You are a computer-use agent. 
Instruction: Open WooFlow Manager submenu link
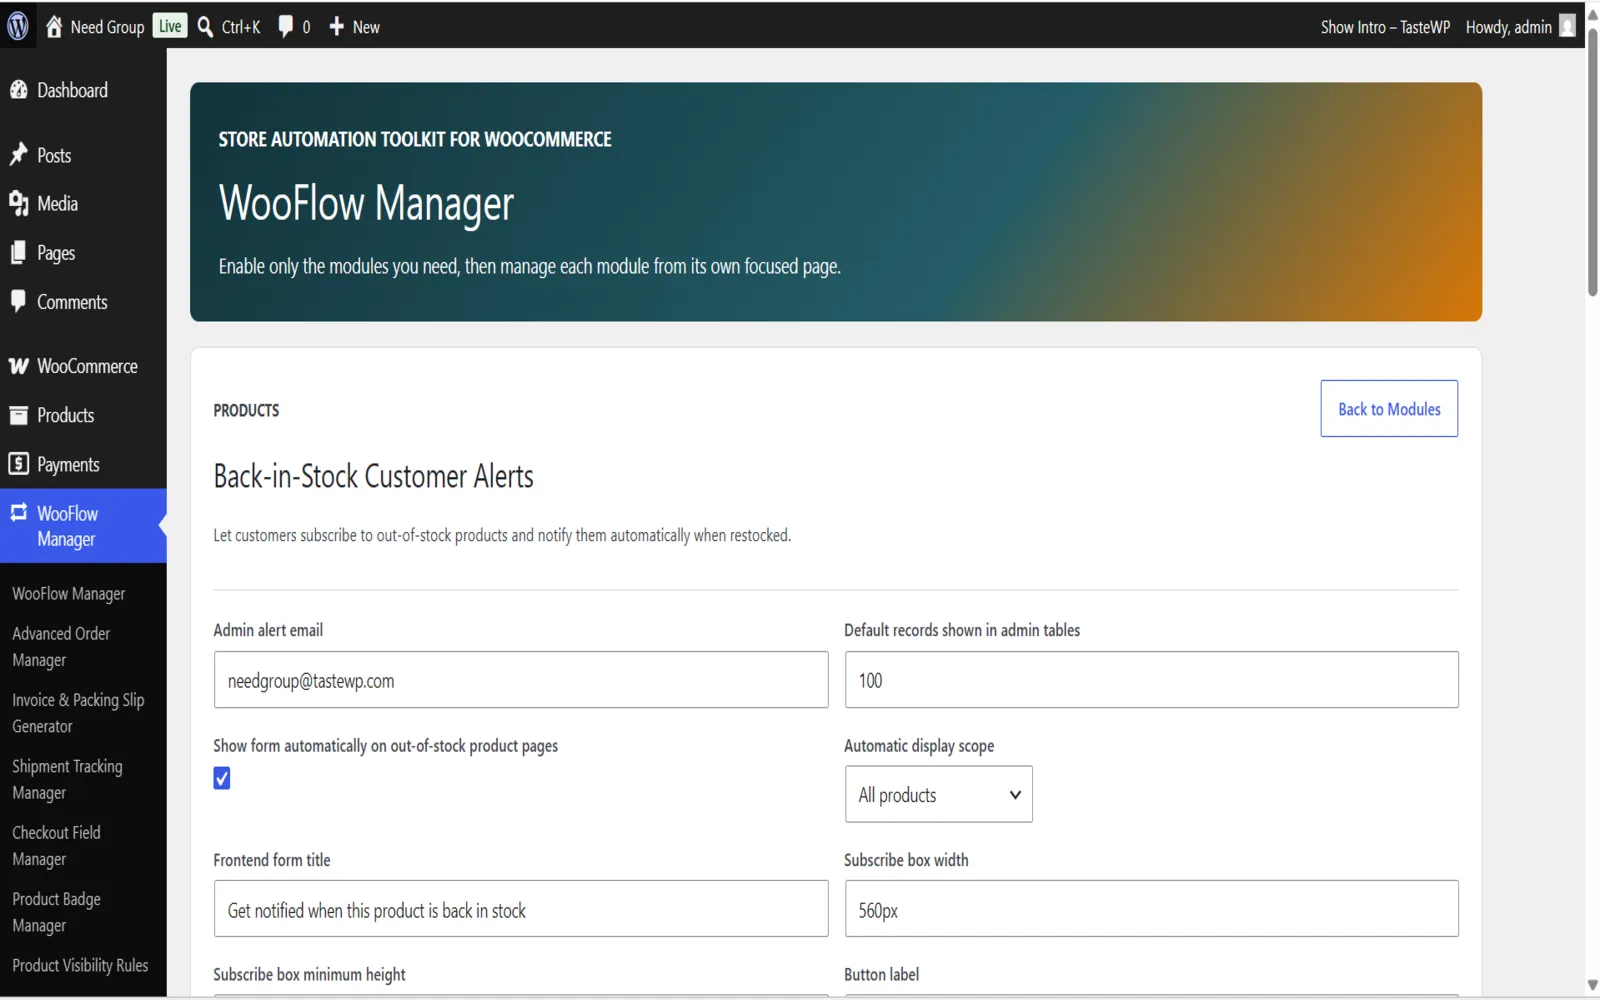[69, 594]
